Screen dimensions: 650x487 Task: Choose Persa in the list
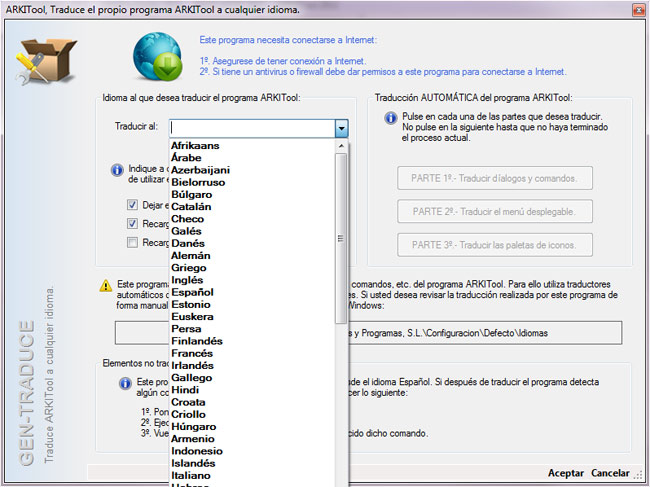tap(252, 329)
